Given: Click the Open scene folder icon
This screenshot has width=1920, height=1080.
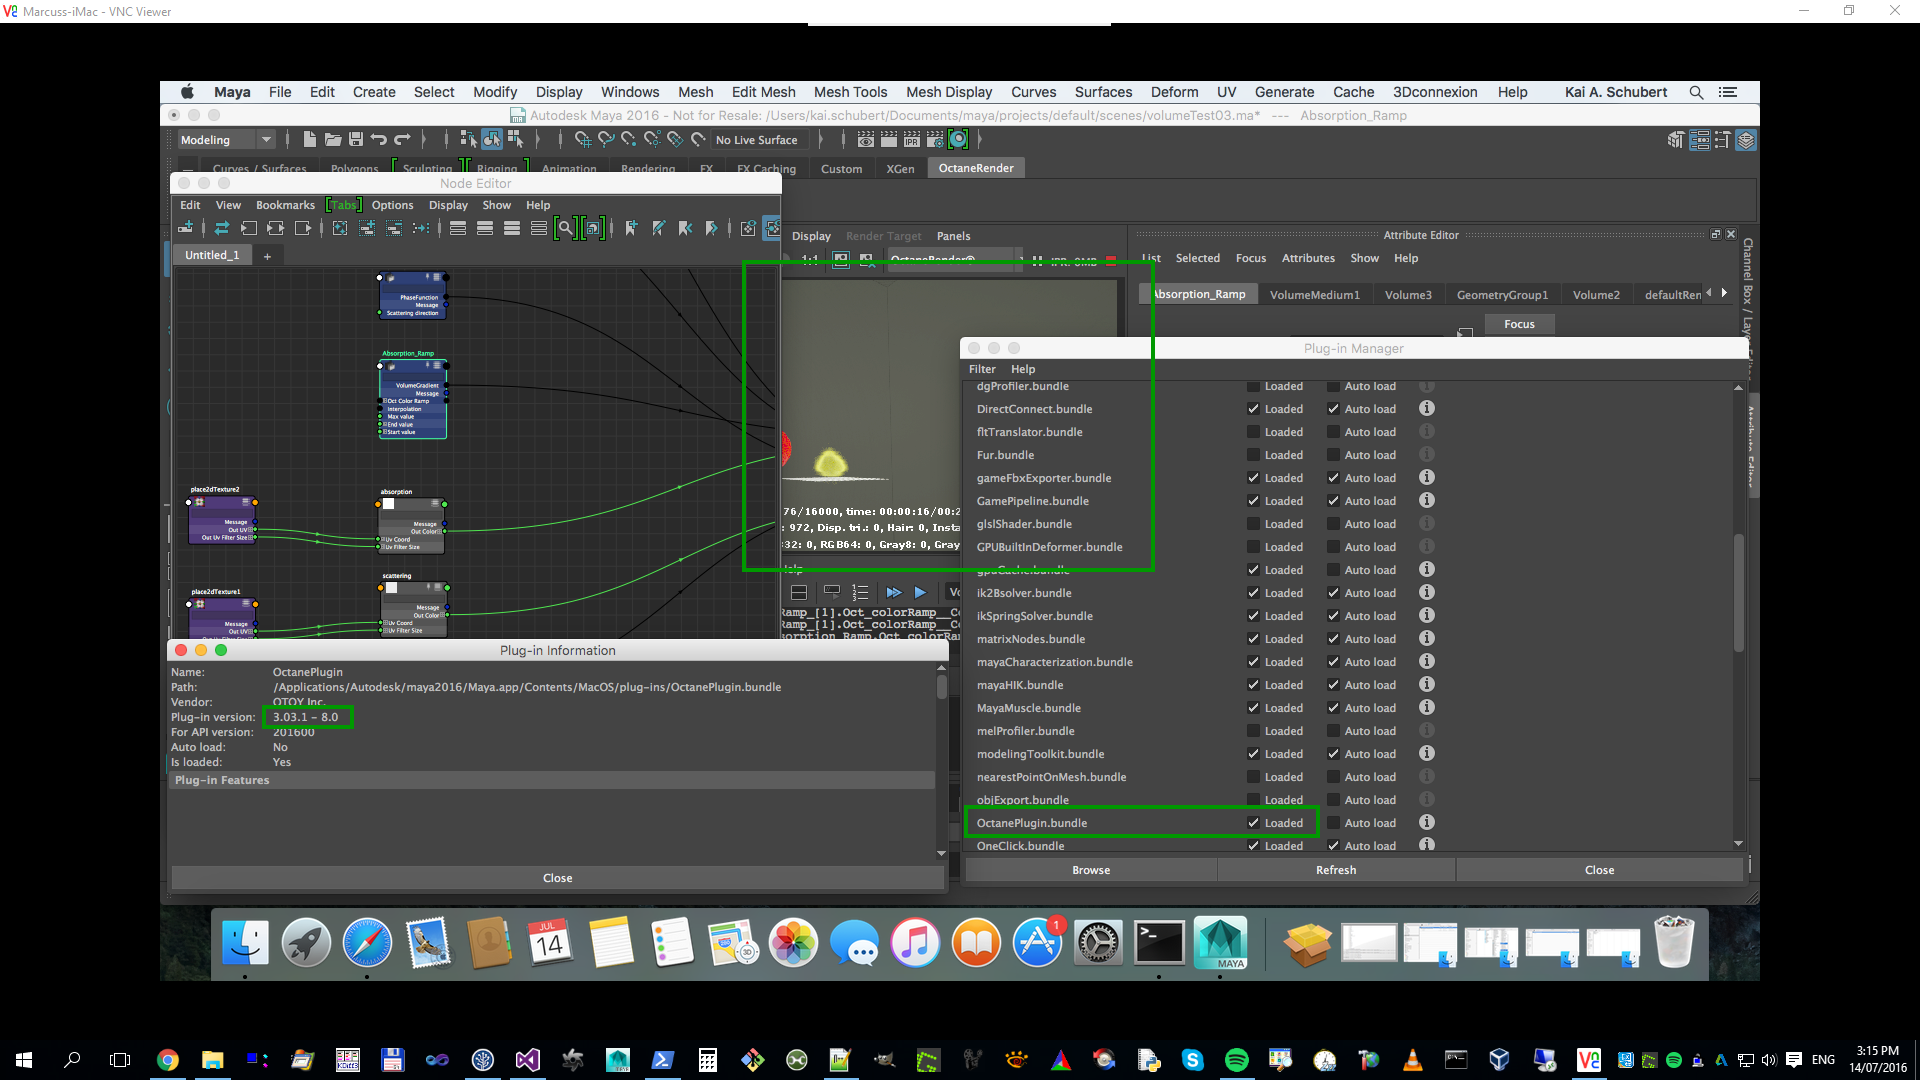Looking at the screenshot, I should point(333,140).
